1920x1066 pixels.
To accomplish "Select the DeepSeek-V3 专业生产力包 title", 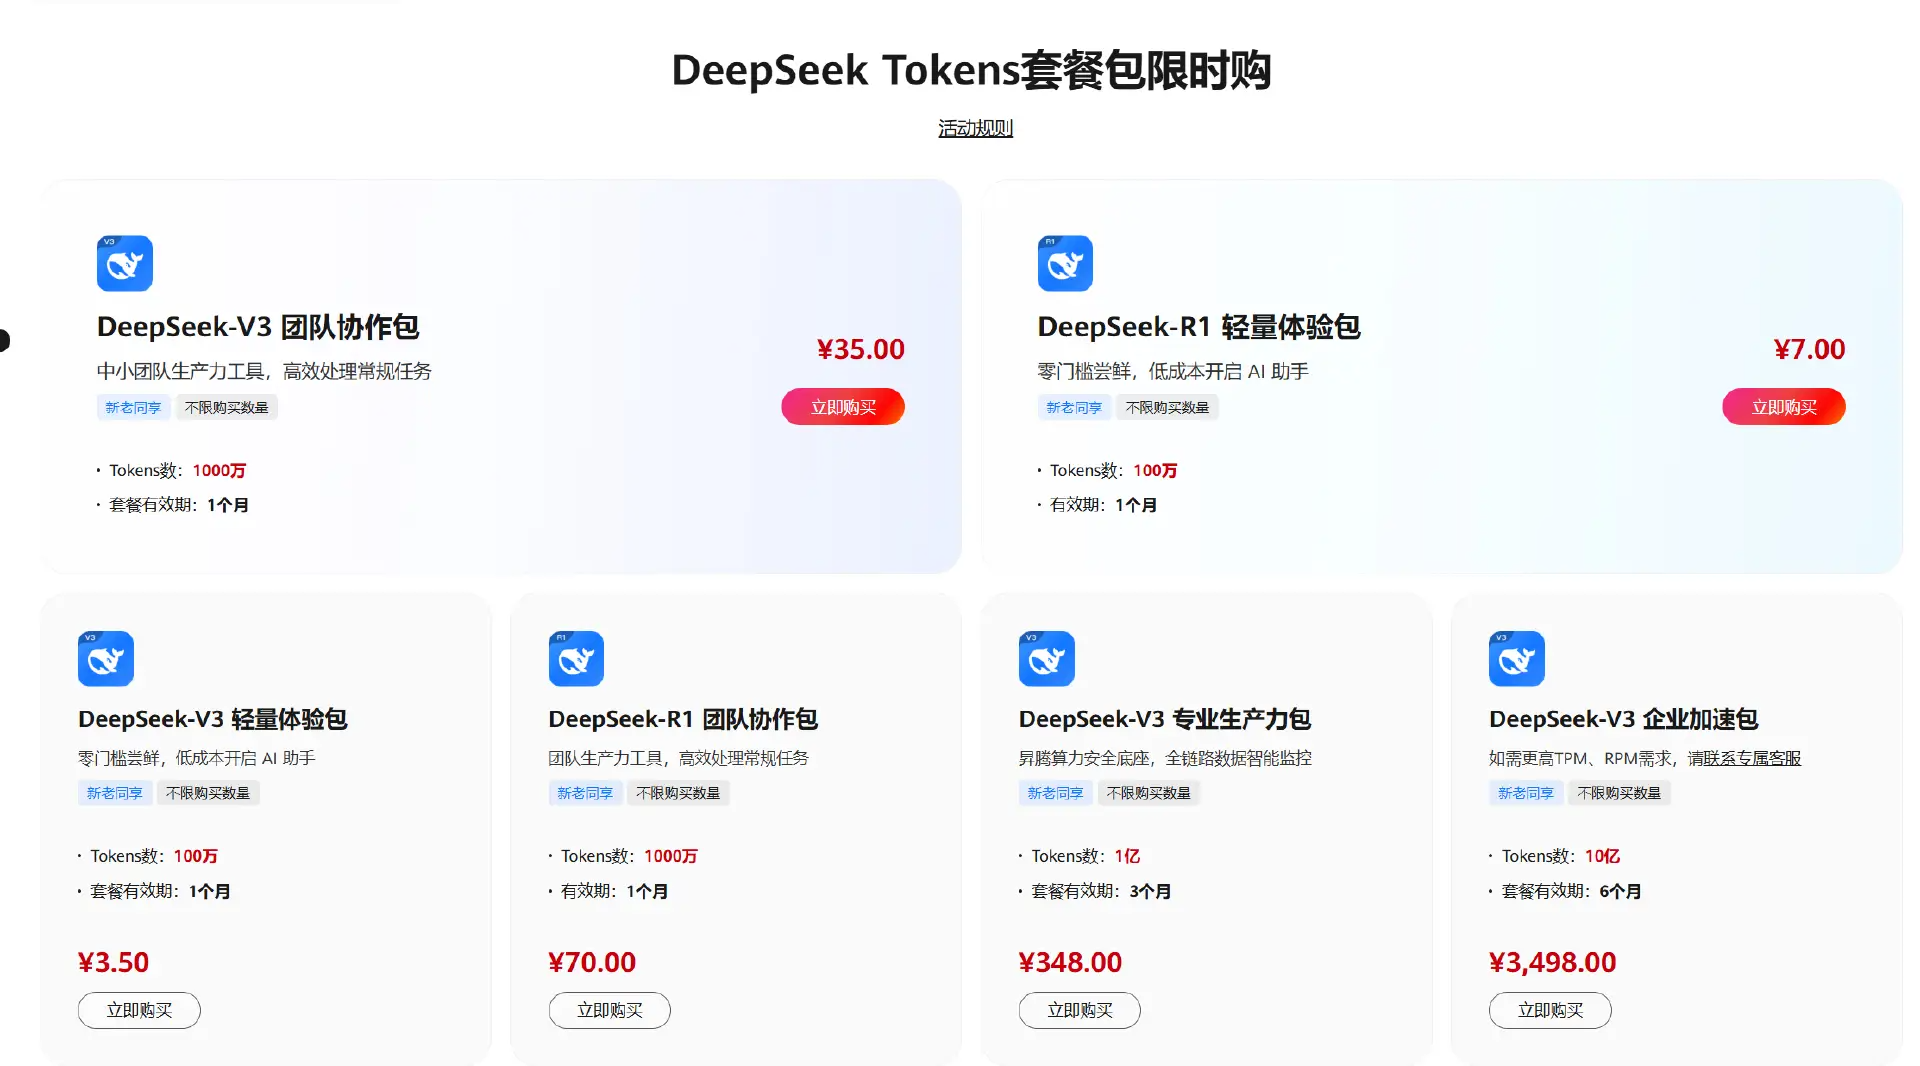I will pyautogui.click(x=1165, y=719).
